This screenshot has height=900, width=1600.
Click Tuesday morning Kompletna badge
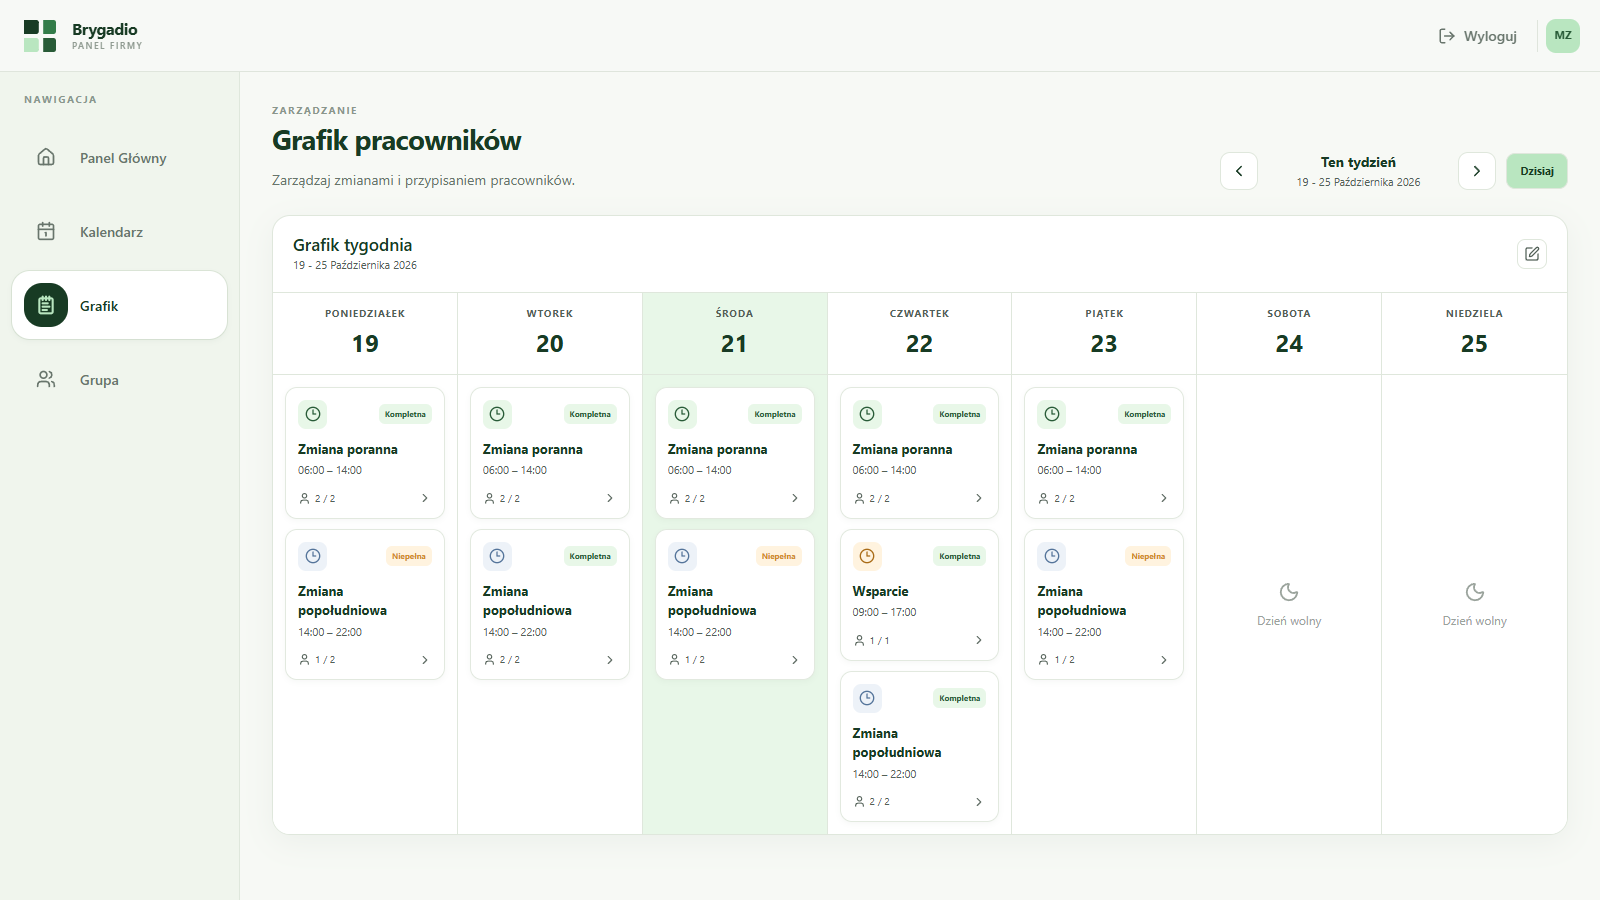pos(590,414)
